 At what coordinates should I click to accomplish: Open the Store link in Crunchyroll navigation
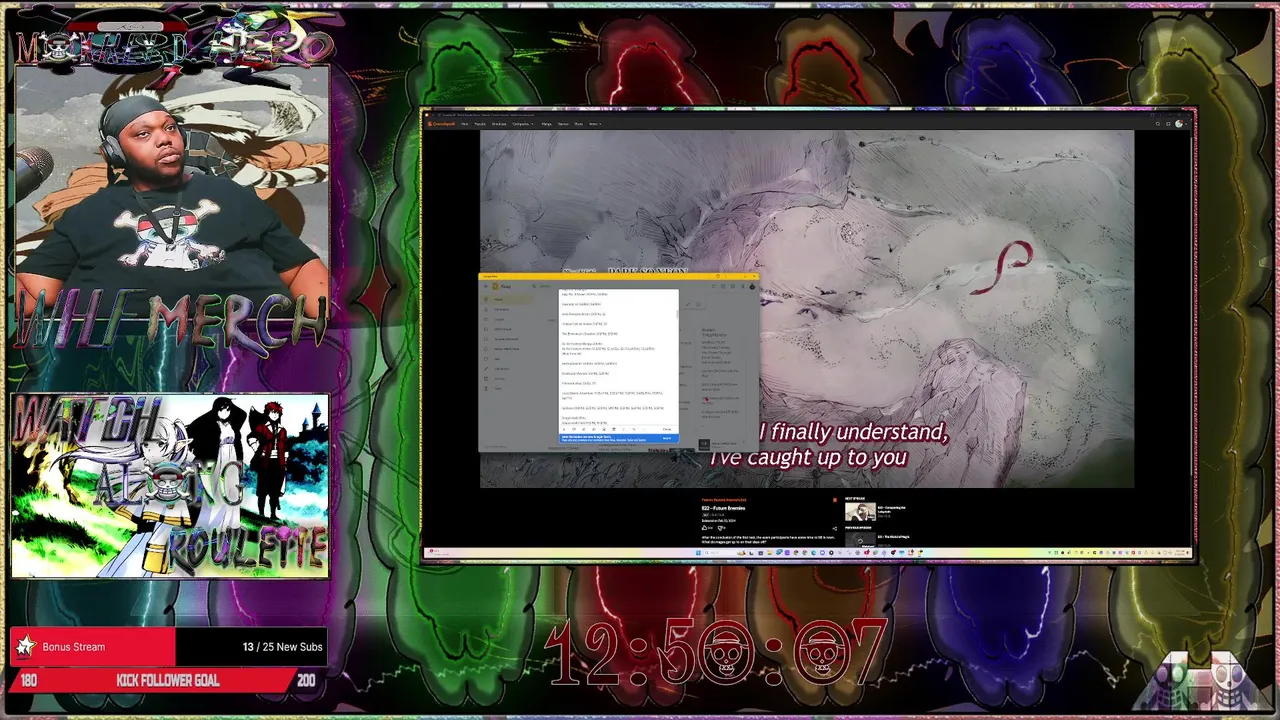(578, 124)
